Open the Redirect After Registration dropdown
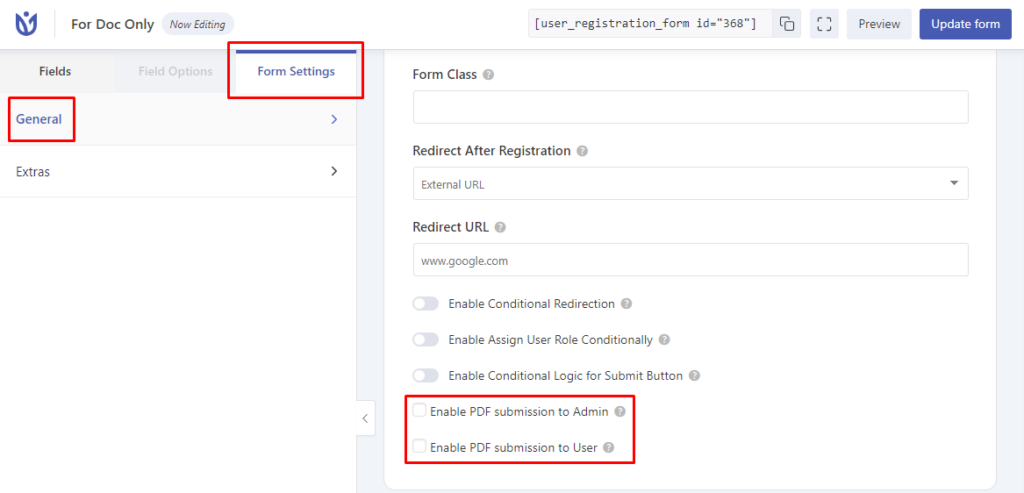Viewport: 1024px width, 493px height. 690,184
